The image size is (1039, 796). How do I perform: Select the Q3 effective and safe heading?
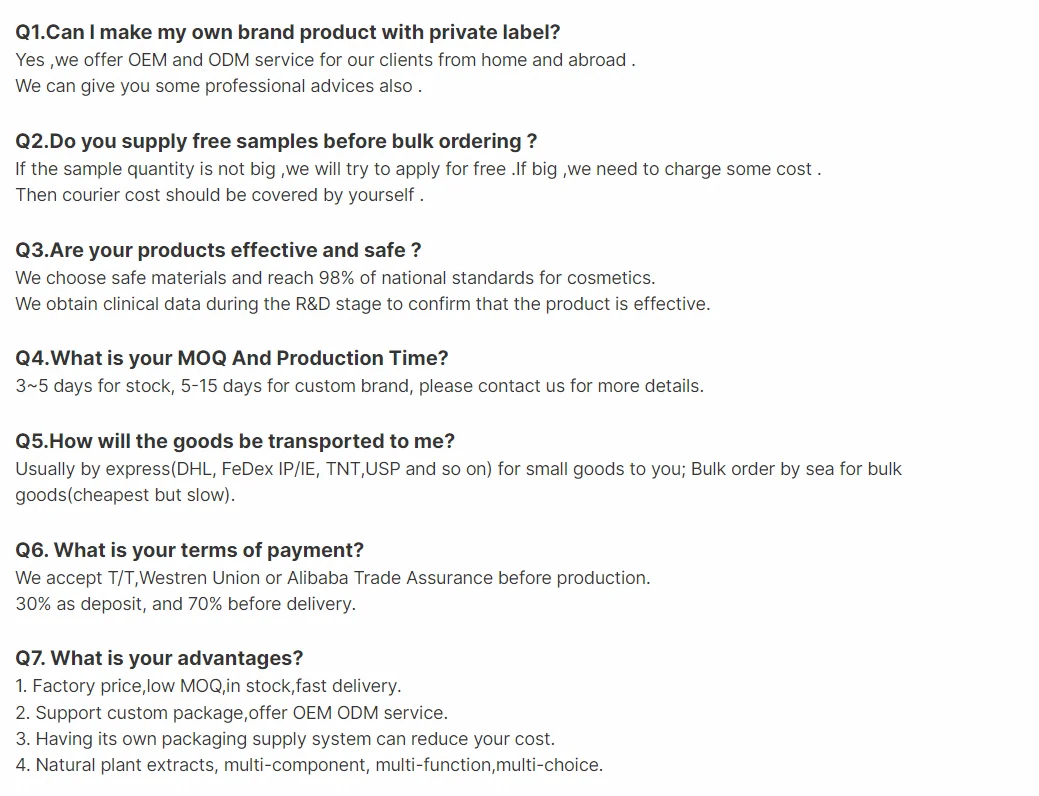218,250
